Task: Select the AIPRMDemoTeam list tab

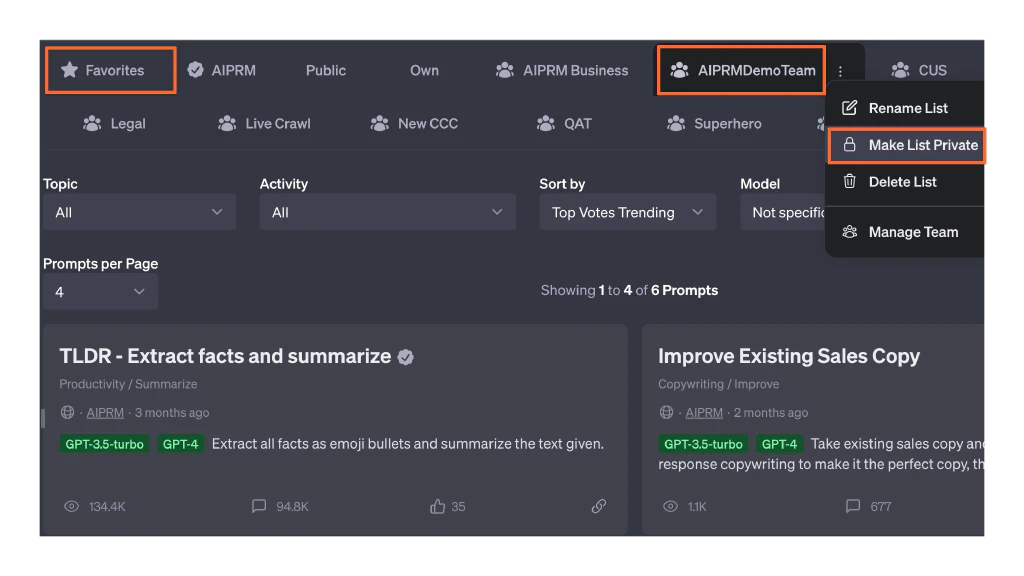Action: (741, 70)
